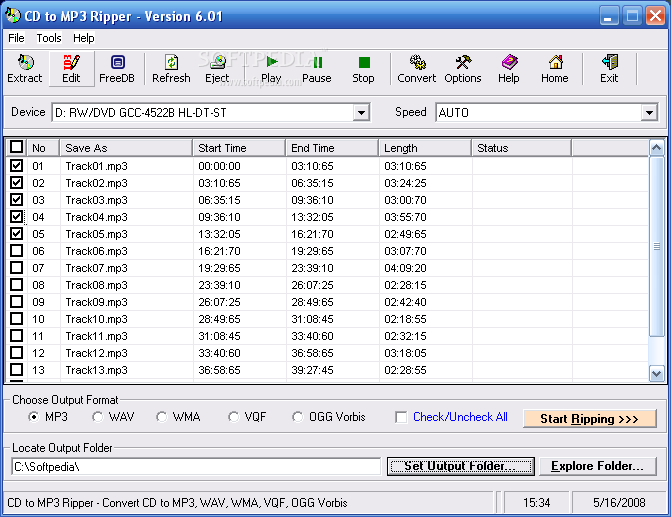
Task: Click the track list scrollbar thumb
Action: (x=656, y=247)
